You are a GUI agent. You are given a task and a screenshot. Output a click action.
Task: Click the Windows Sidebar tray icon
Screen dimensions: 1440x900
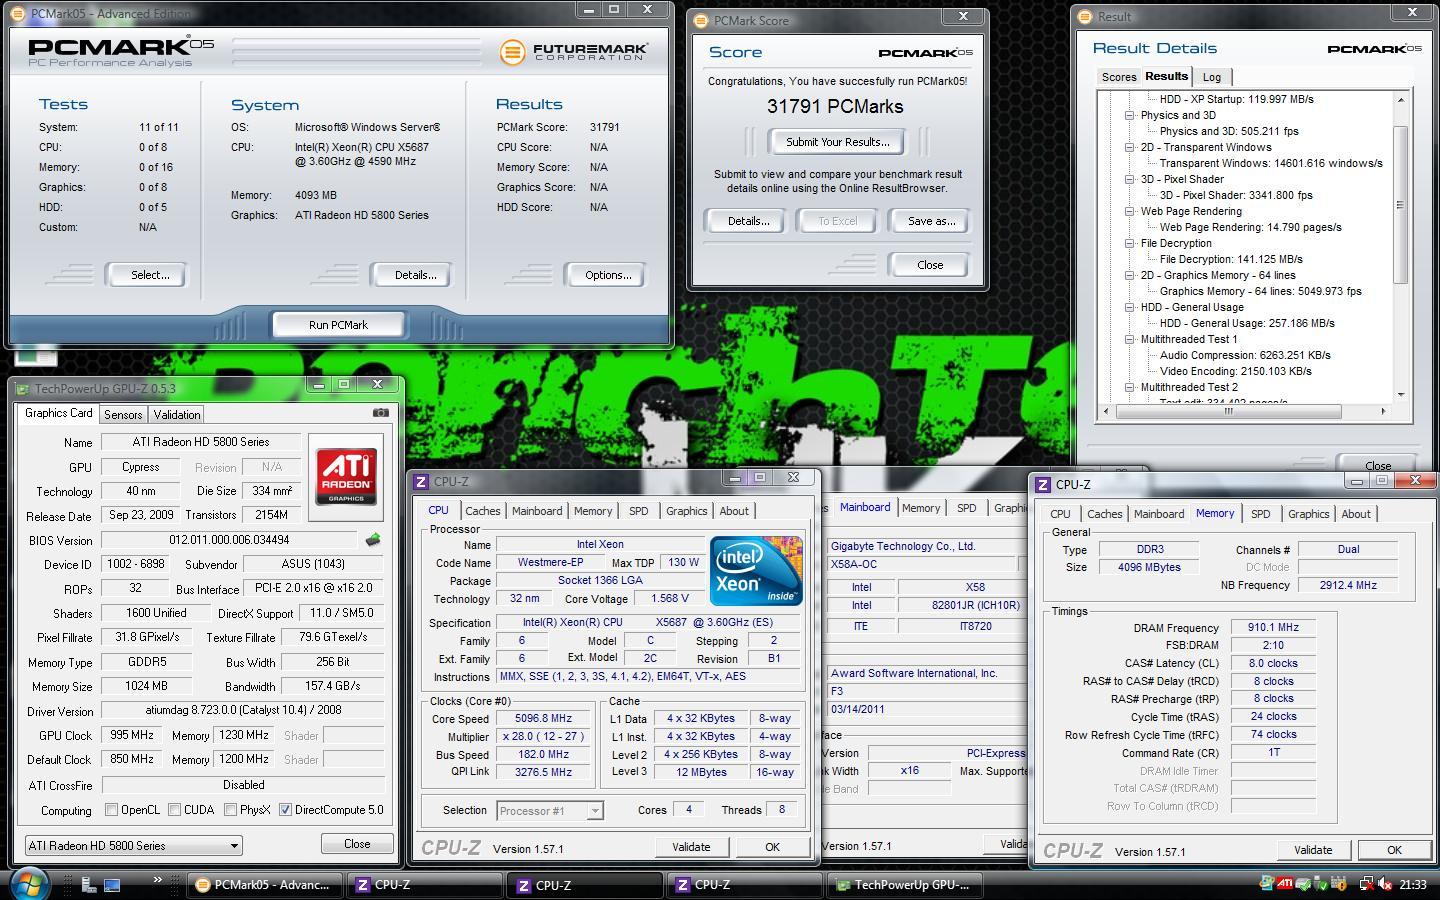[x=1267, y=884]
